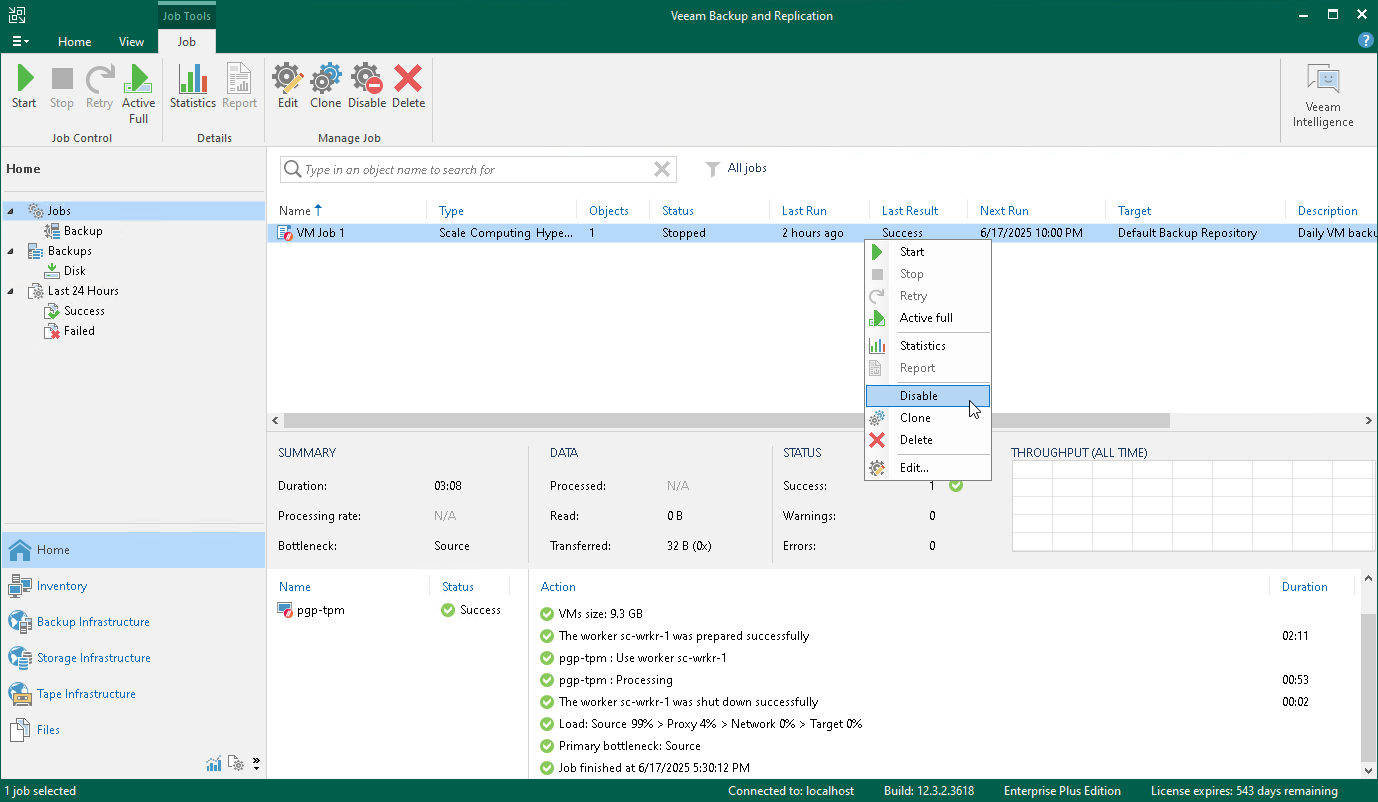Click the object name search field

477,170
